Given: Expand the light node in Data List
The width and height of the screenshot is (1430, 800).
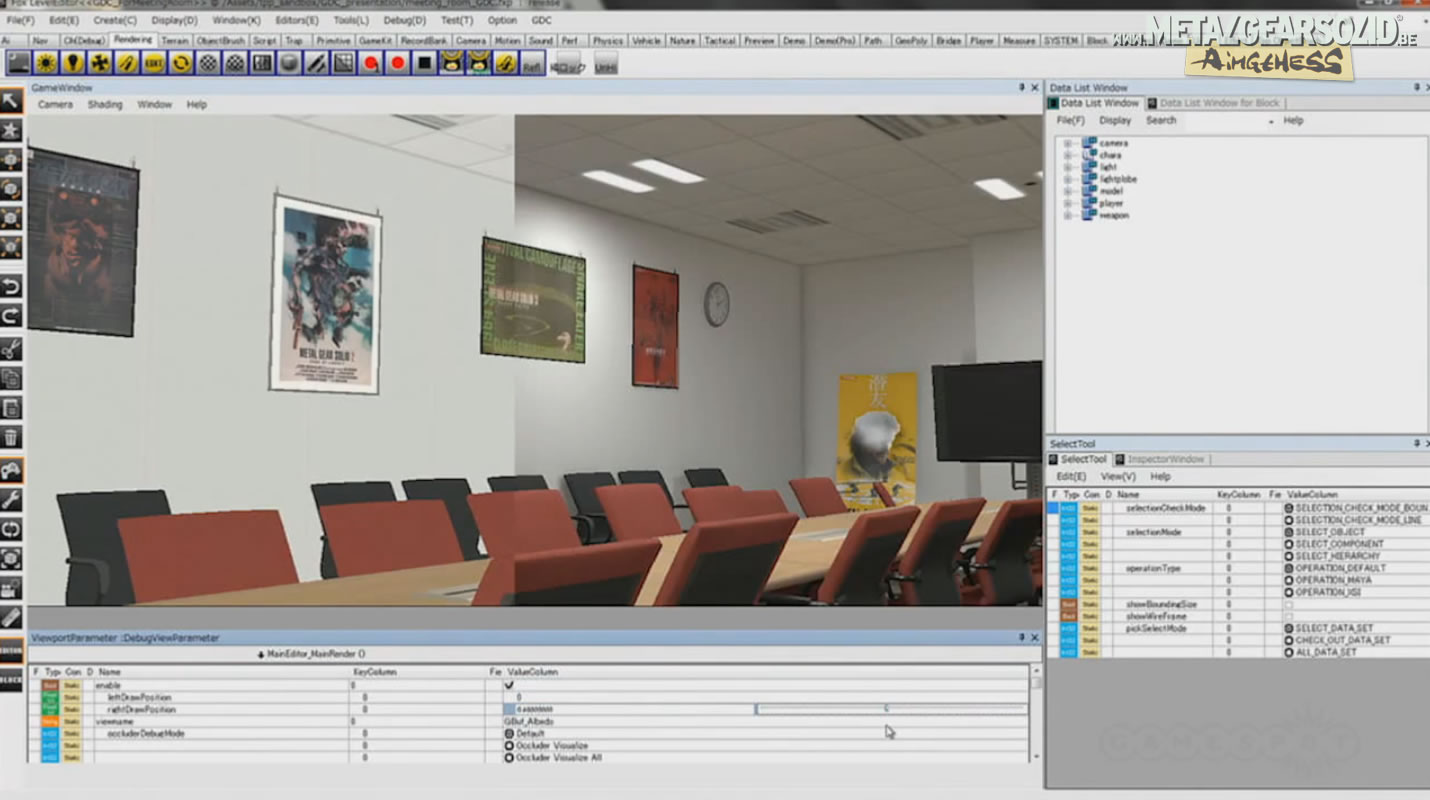Looking at the screenshot, I should coord(1067,167).
